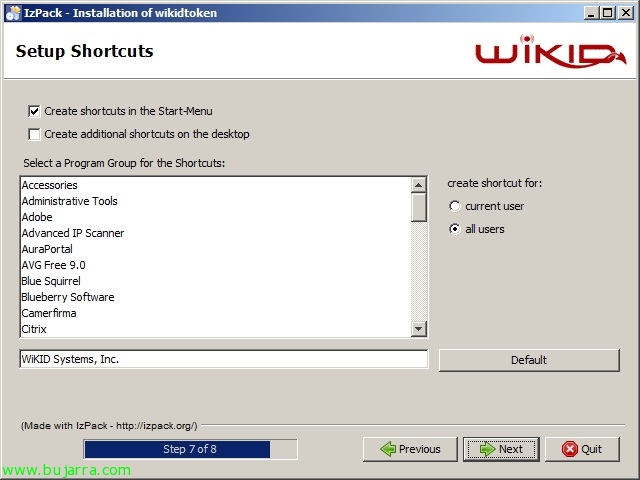Go back with the Previous button
Viewport: 640px width, 480px height.
[410, 449]
